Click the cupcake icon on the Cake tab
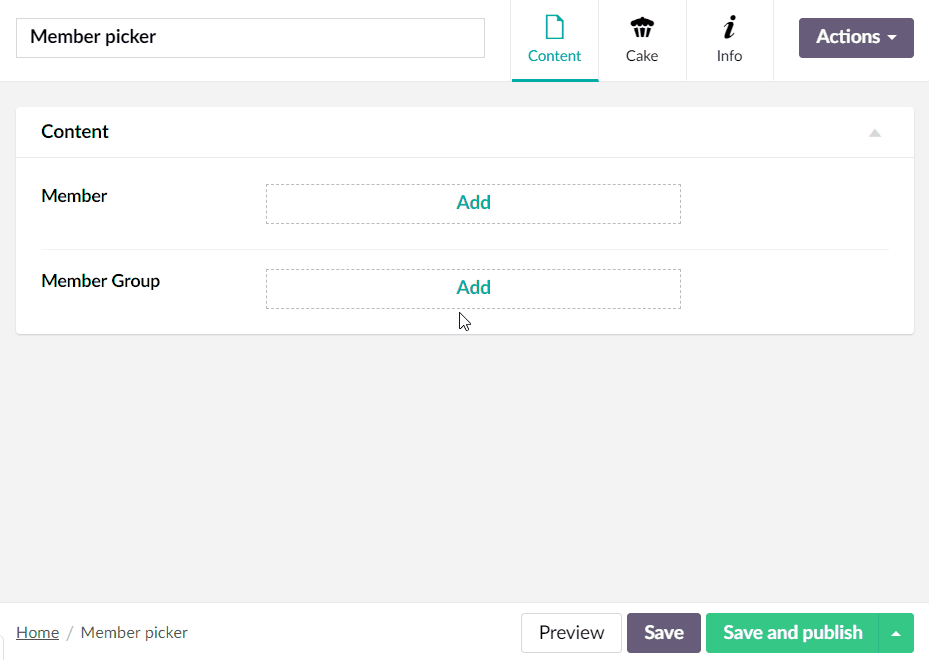The width and height of the screenshot is (929, 660). click(642, 28)
